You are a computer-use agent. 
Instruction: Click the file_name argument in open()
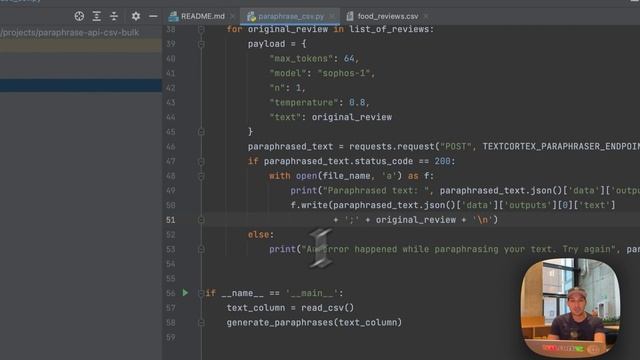(346, 176)
